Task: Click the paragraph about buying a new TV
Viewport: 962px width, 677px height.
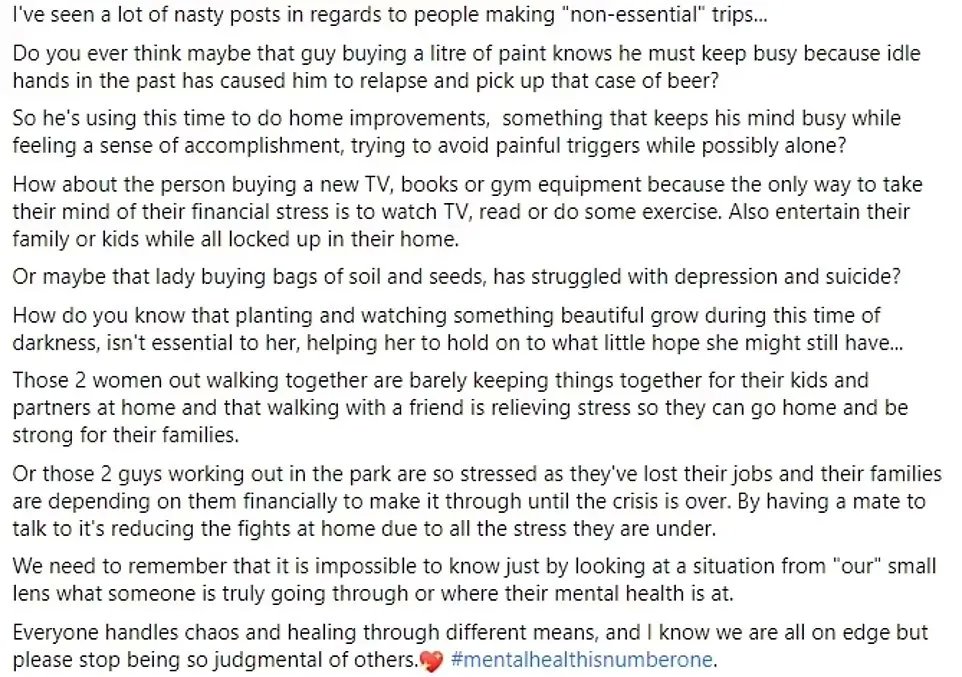Action: point(467,211)
